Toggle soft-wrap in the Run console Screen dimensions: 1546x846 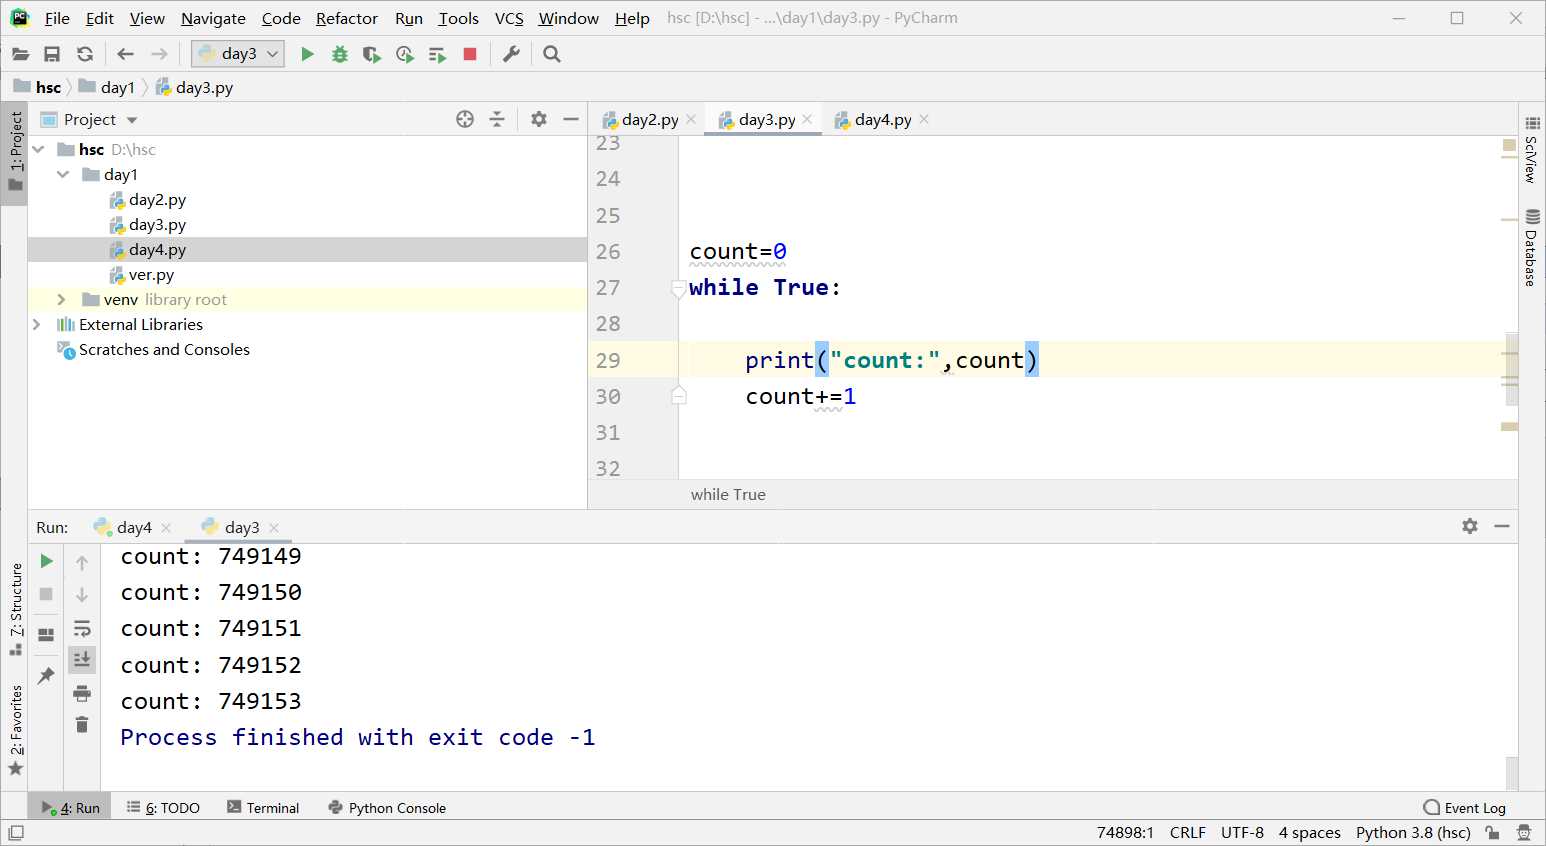click(82, 628)
